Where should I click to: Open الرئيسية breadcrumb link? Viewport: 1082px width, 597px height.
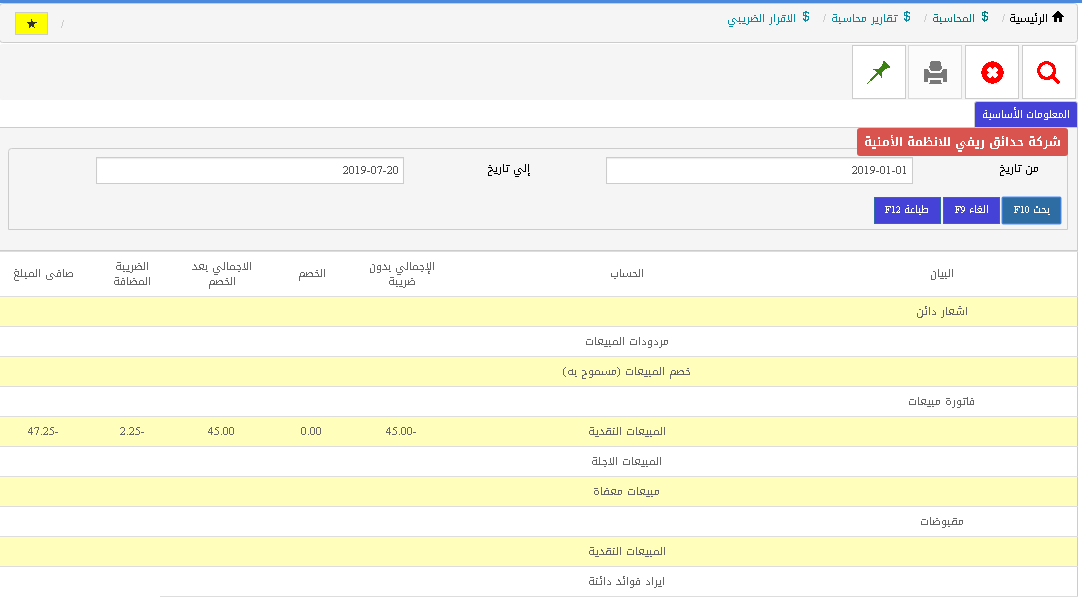(x=1029, y=18)
